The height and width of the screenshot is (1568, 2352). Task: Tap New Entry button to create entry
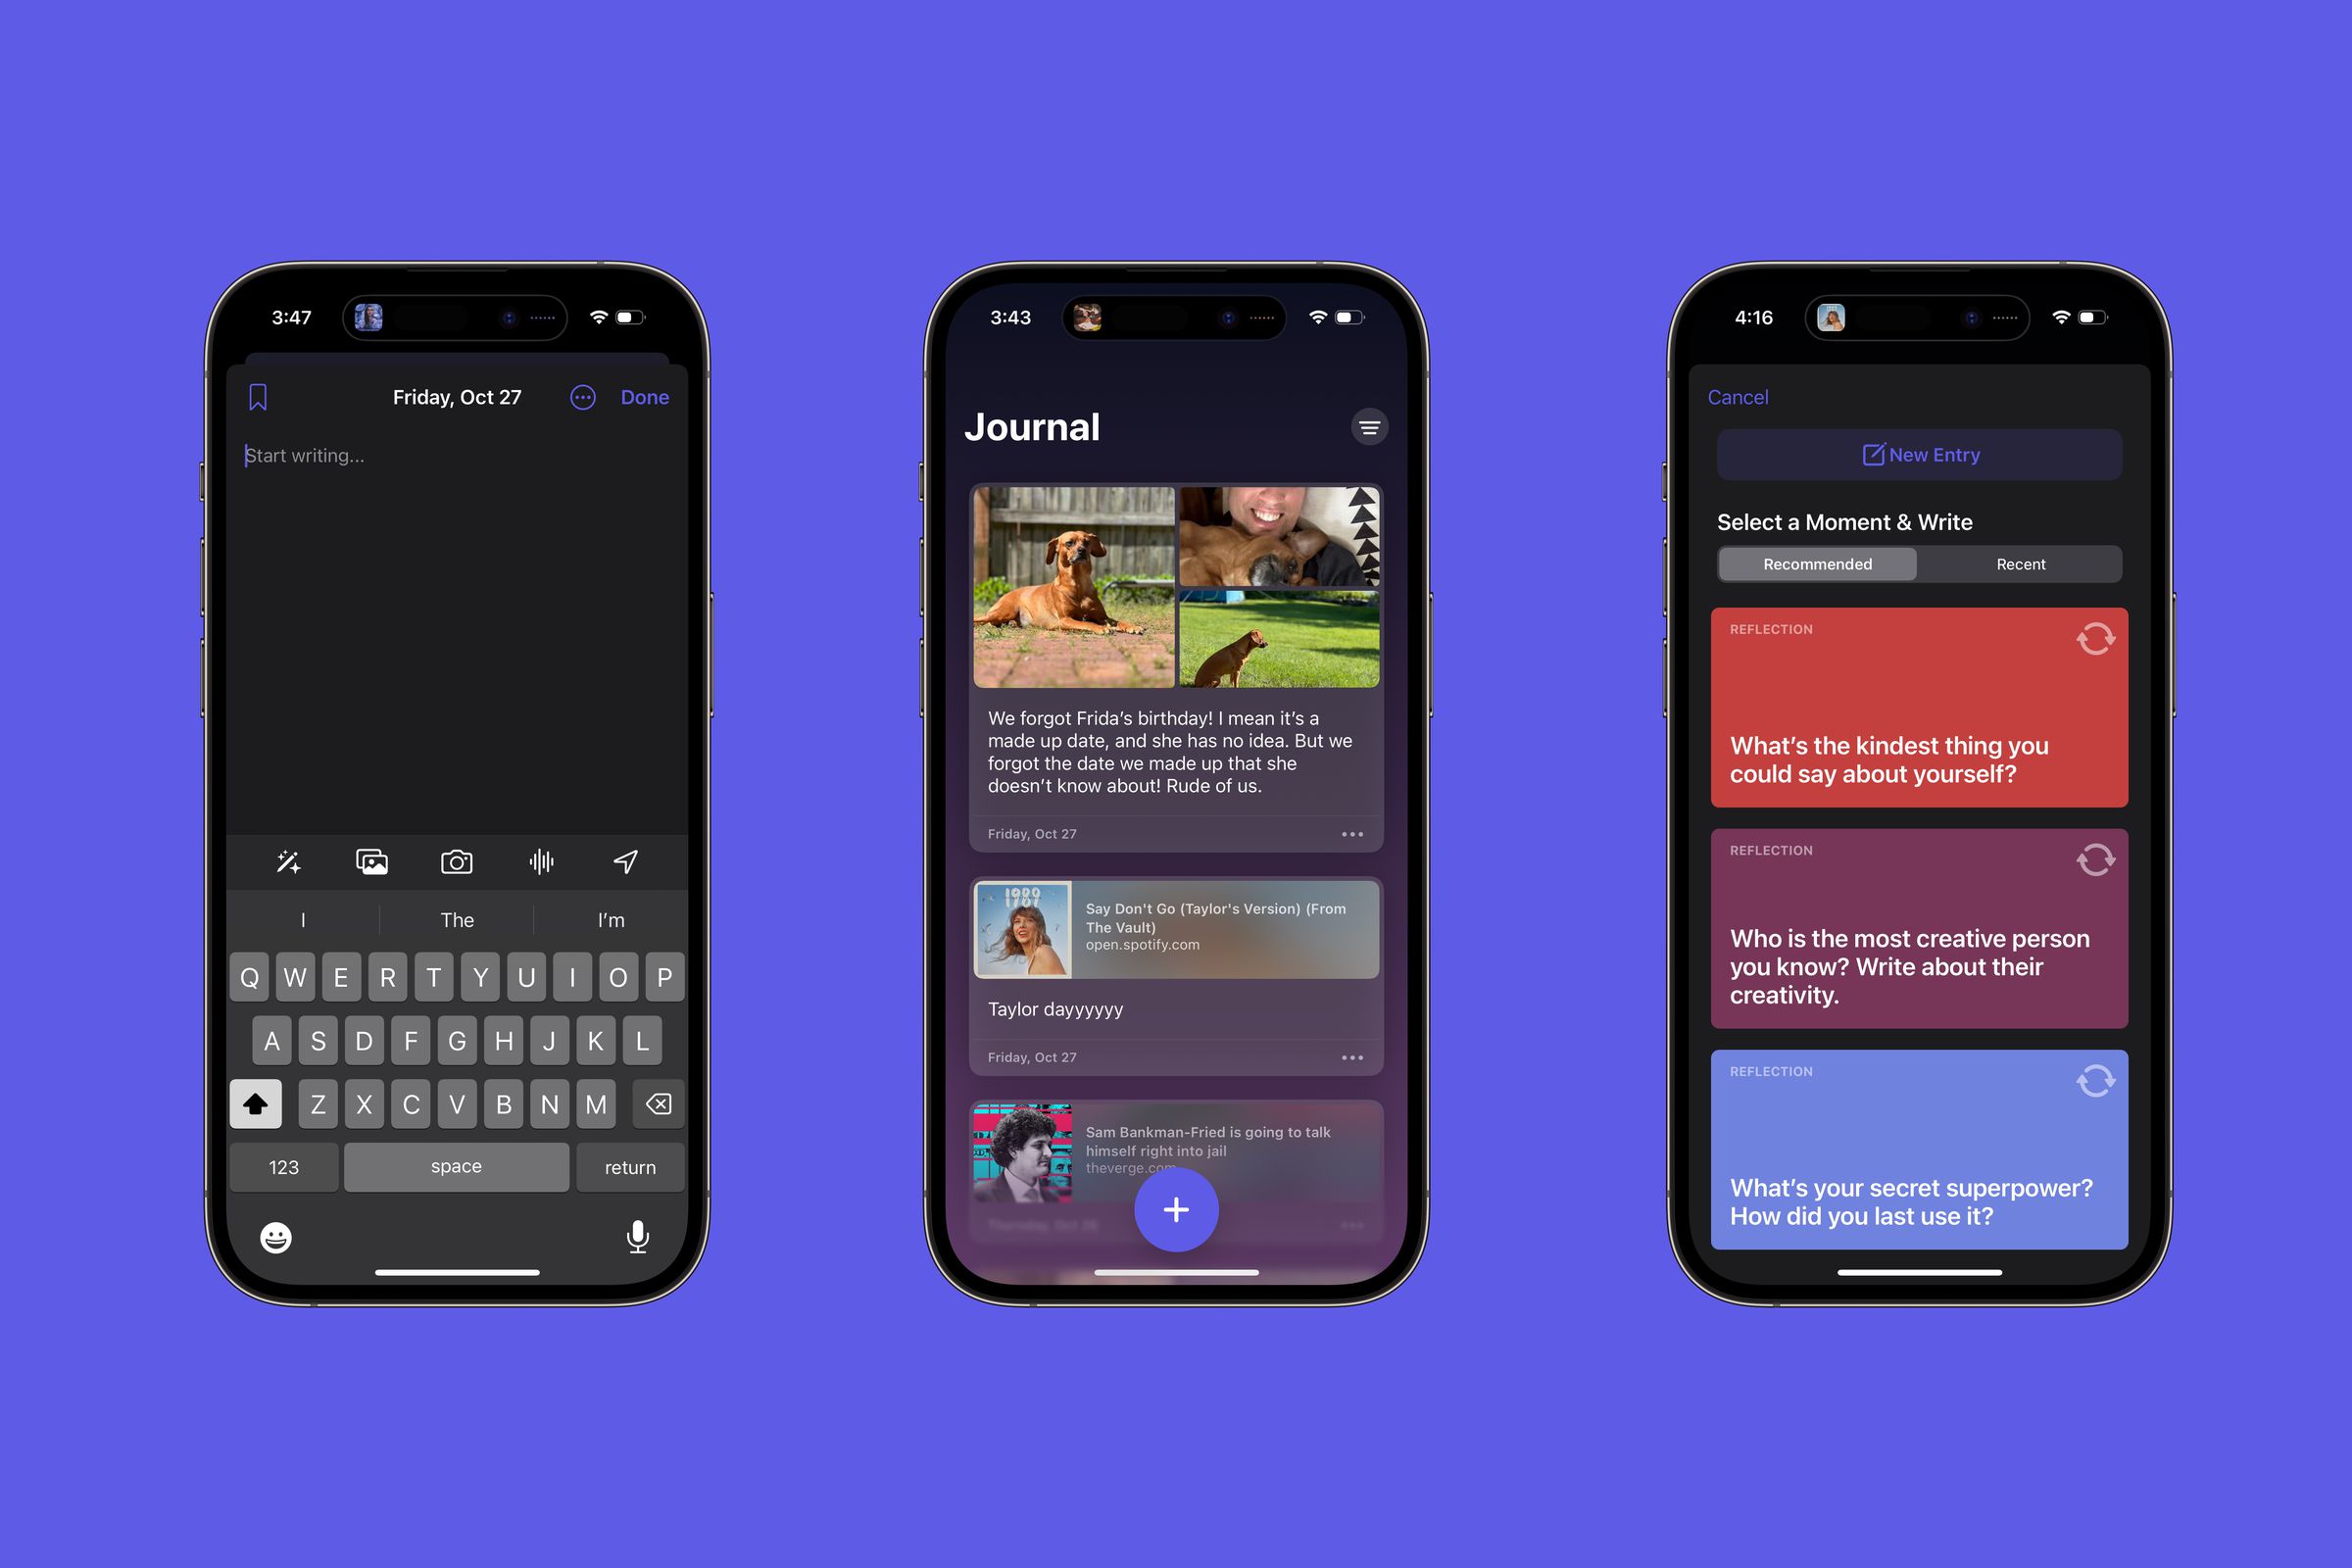(x=1920, y=455)
